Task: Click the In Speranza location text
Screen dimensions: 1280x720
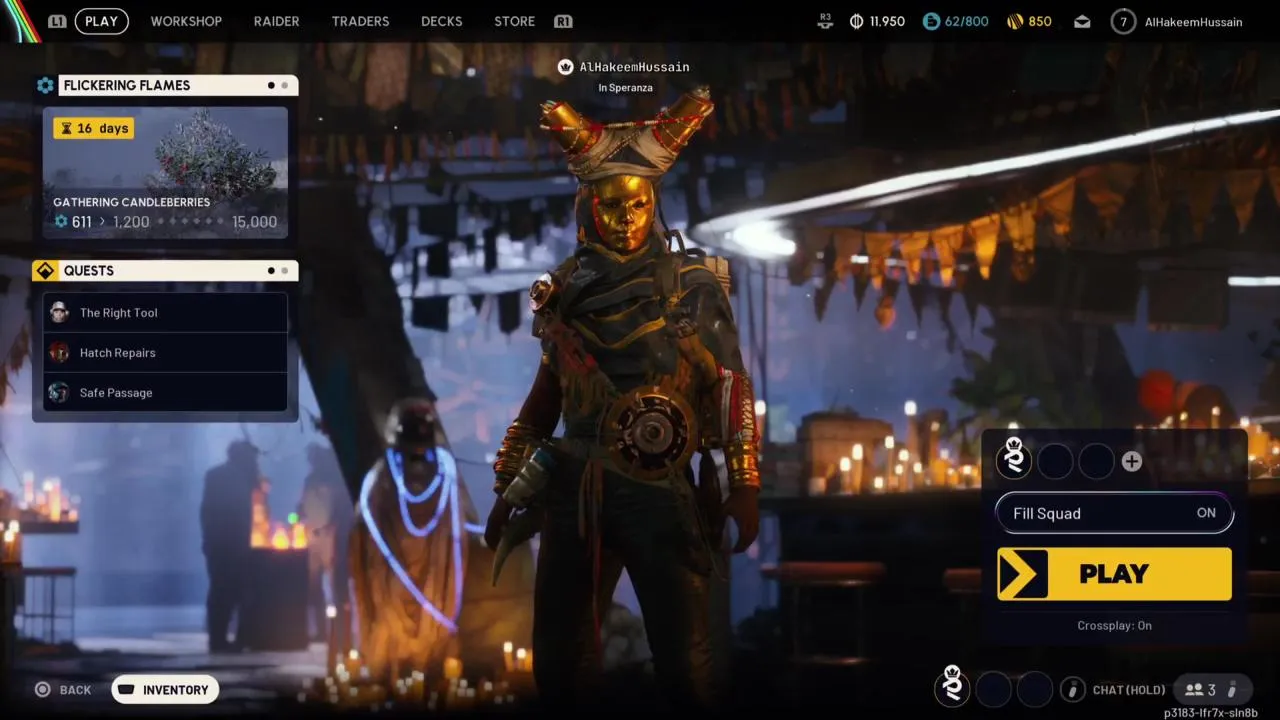Action: (x=625, y=88)
